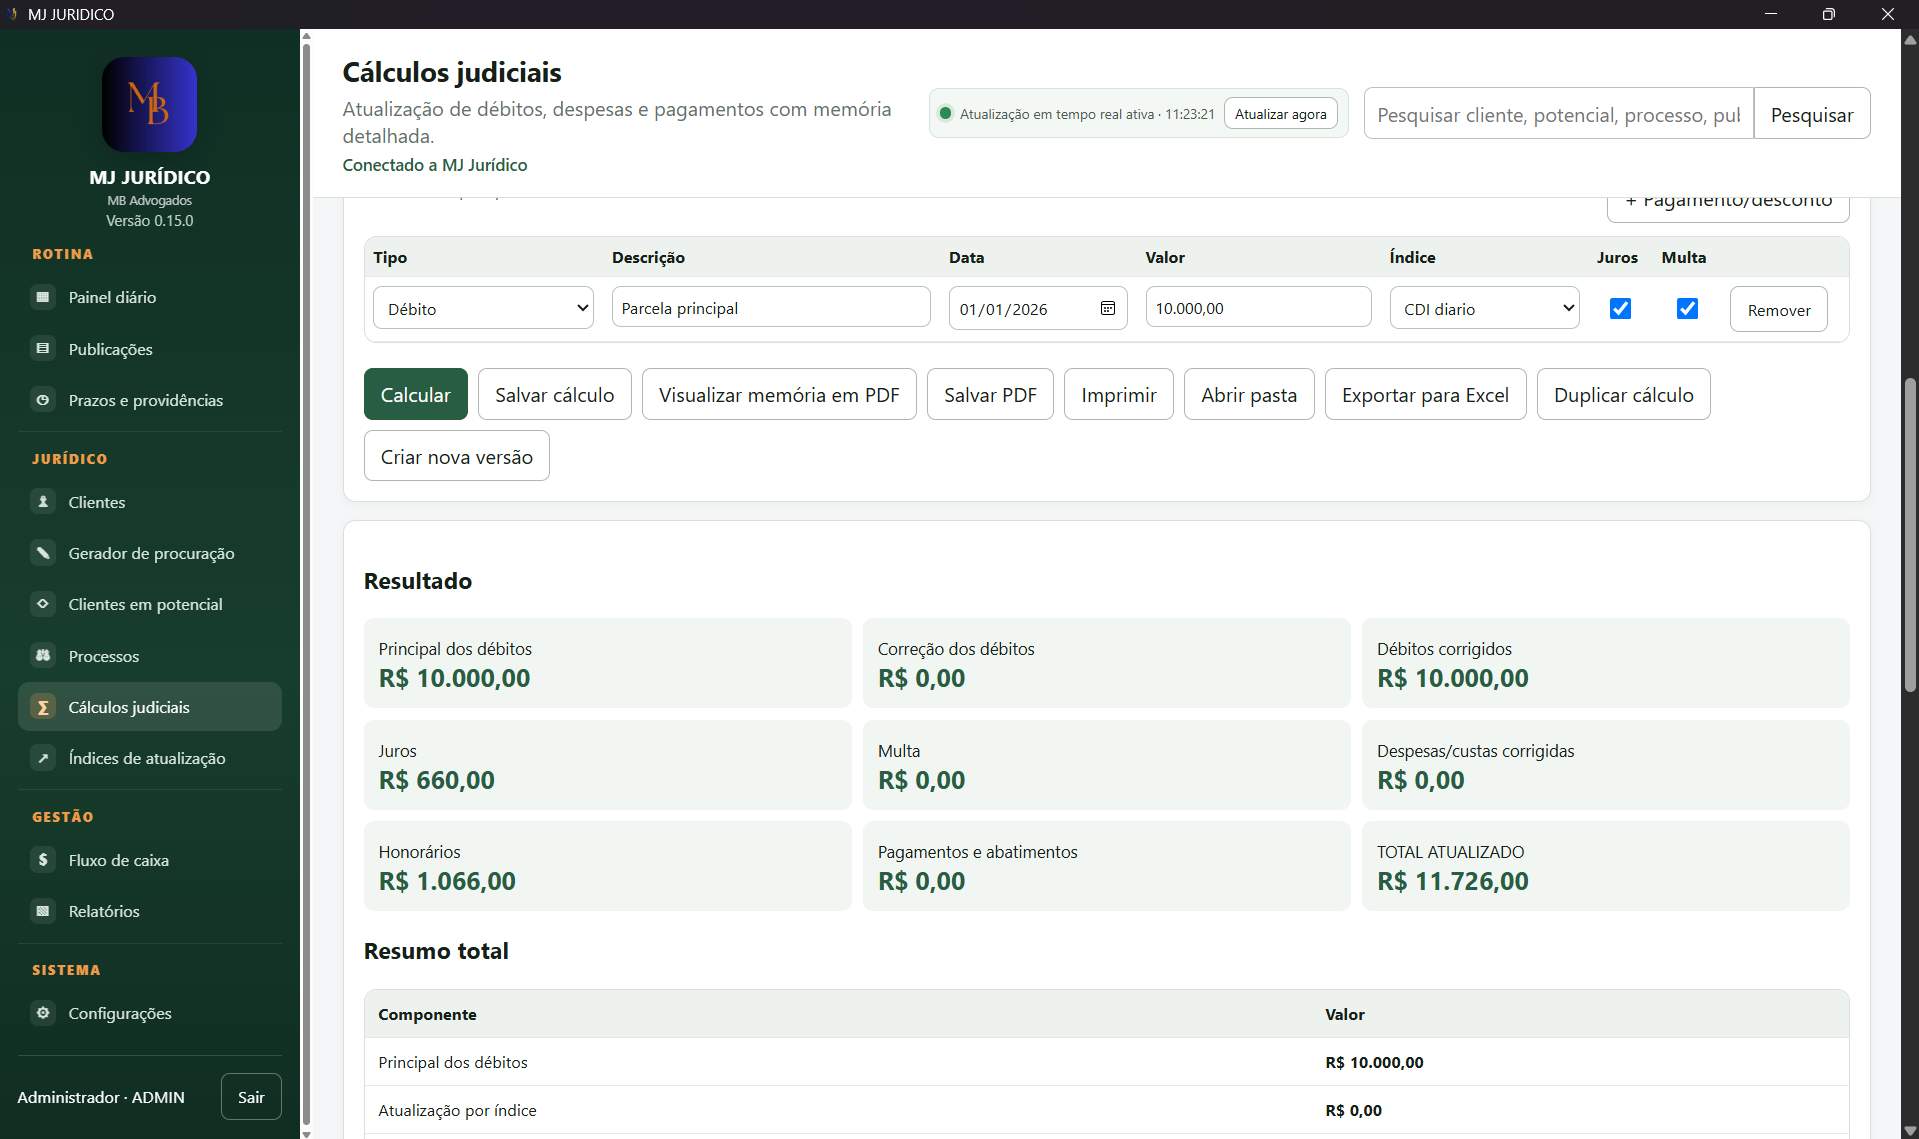Click the Clientes em potencial diamond icon
Image resolution: width=1919 pixels, height=1139 pixels.
tap(43, 604)
